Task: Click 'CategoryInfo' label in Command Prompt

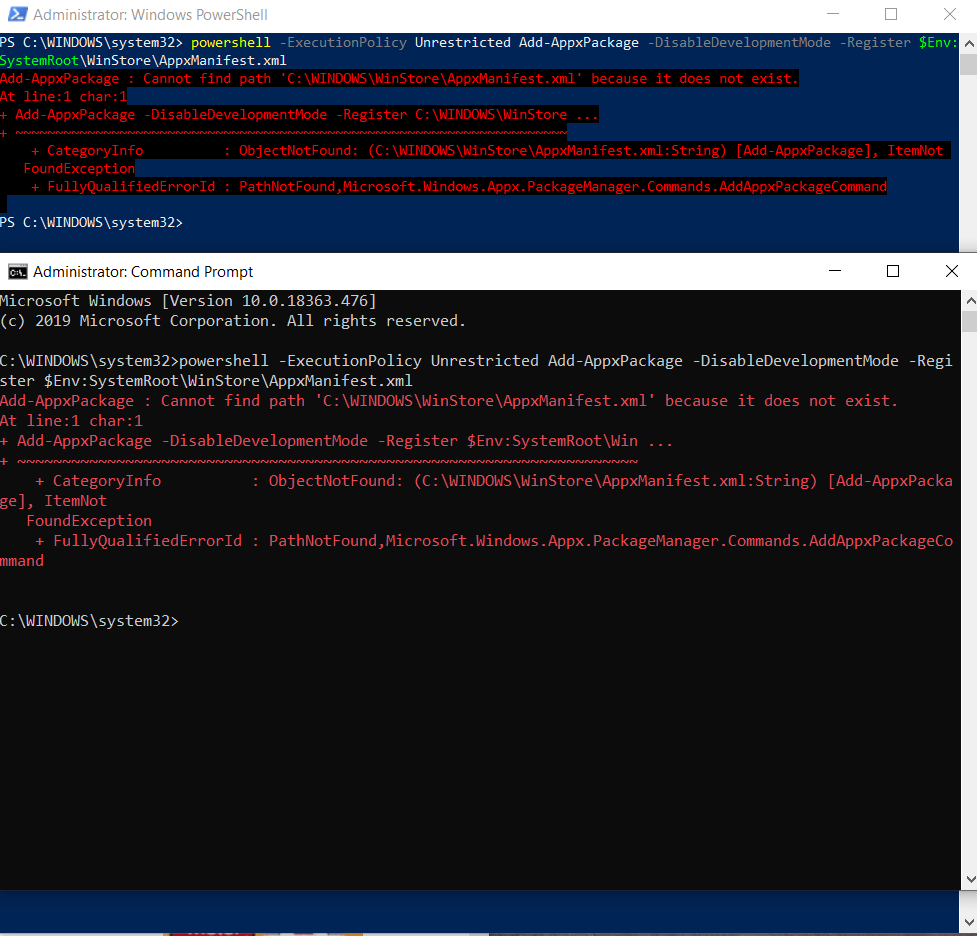Action: (x=107, y=481)
